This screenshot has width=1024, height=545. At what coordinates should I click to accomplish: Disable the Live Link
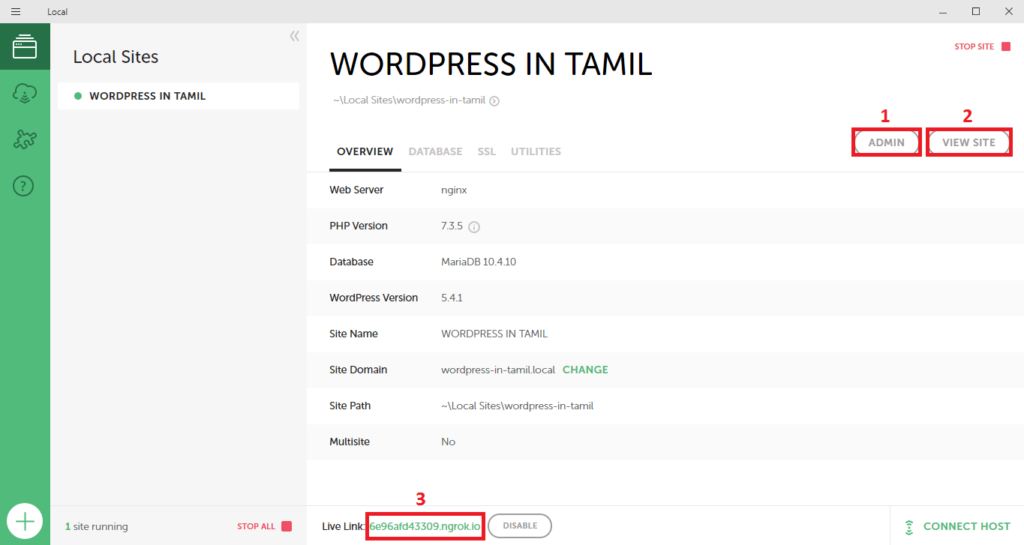[x=520, y=526]
